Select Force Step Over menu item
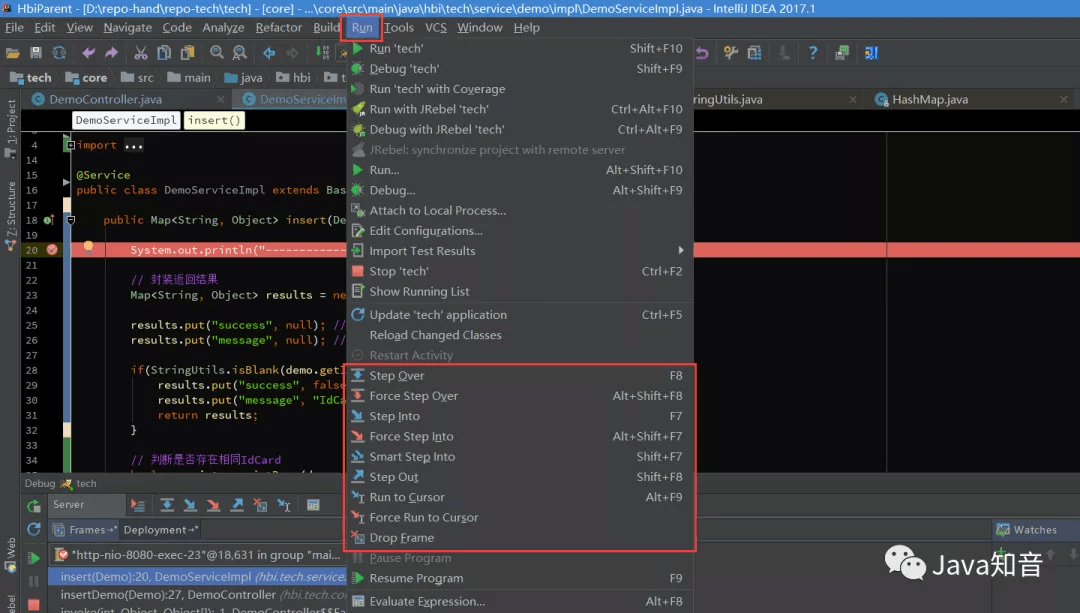The height and width of the screenshot is (613, 1080). point(520,396)
